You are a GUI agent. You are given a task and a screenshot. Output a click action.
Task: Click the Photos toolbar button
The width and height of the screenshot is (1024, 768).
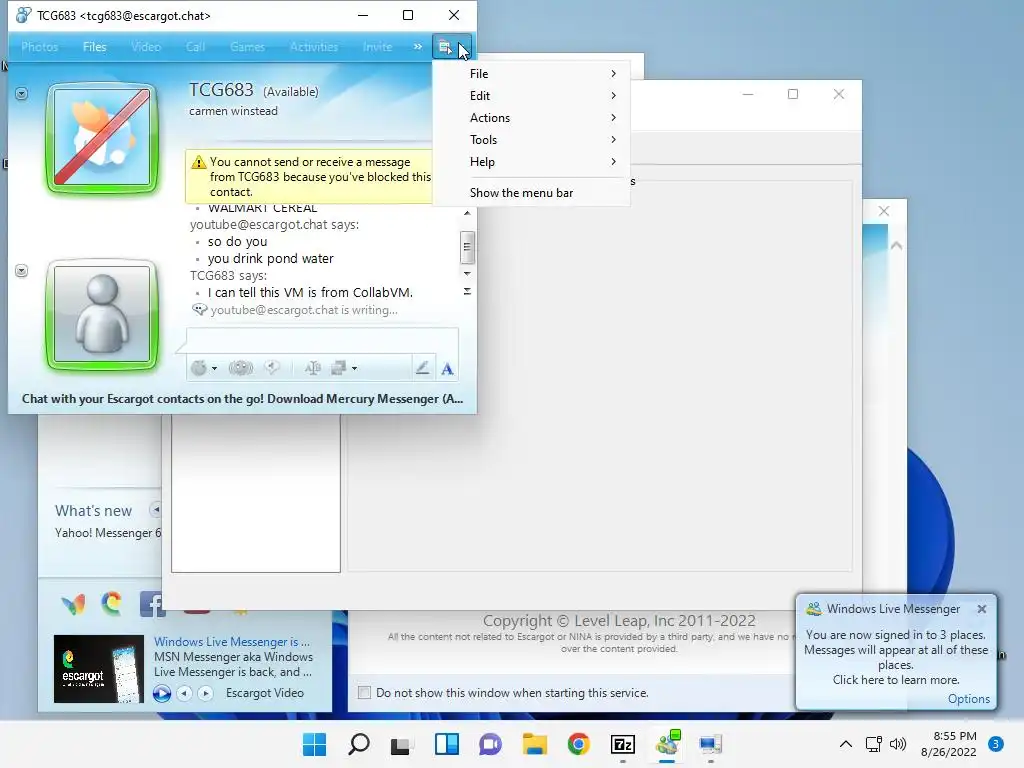[39, 47]
